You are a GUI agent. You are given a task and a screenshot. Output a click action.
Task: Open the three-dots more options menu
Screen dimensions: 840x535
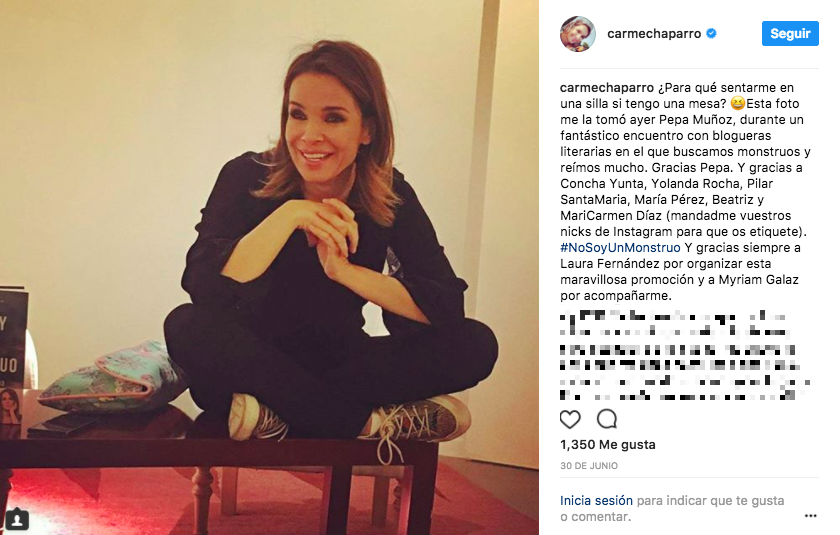[x=811, y=516]
